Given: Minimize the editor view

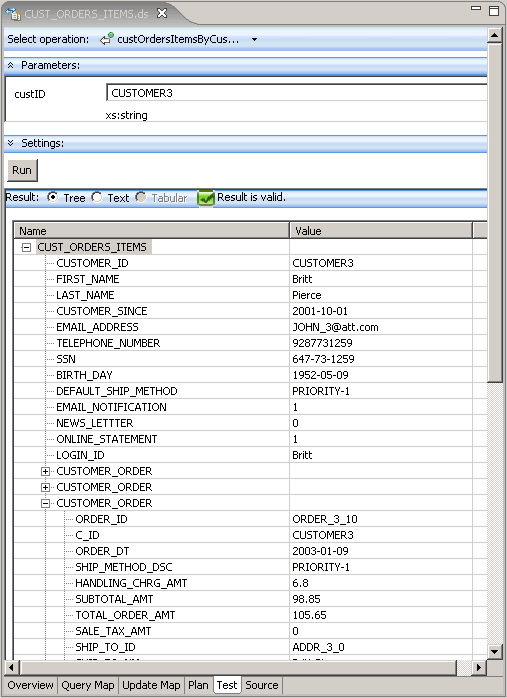Looking at the screenshot, I should 476,8.
